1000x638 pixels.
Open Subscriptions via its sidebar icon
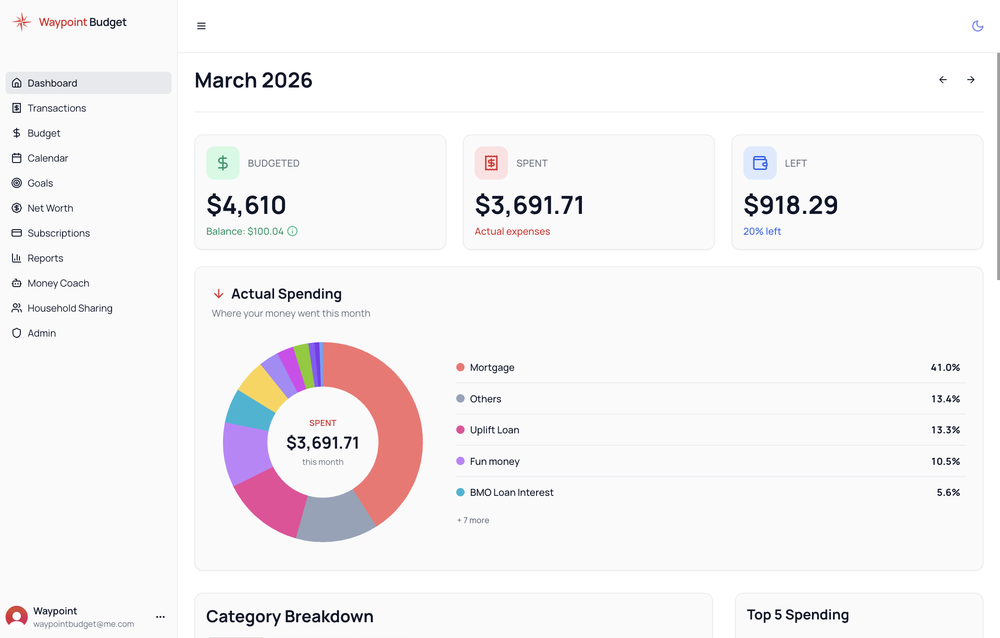[x=16, y=233]
